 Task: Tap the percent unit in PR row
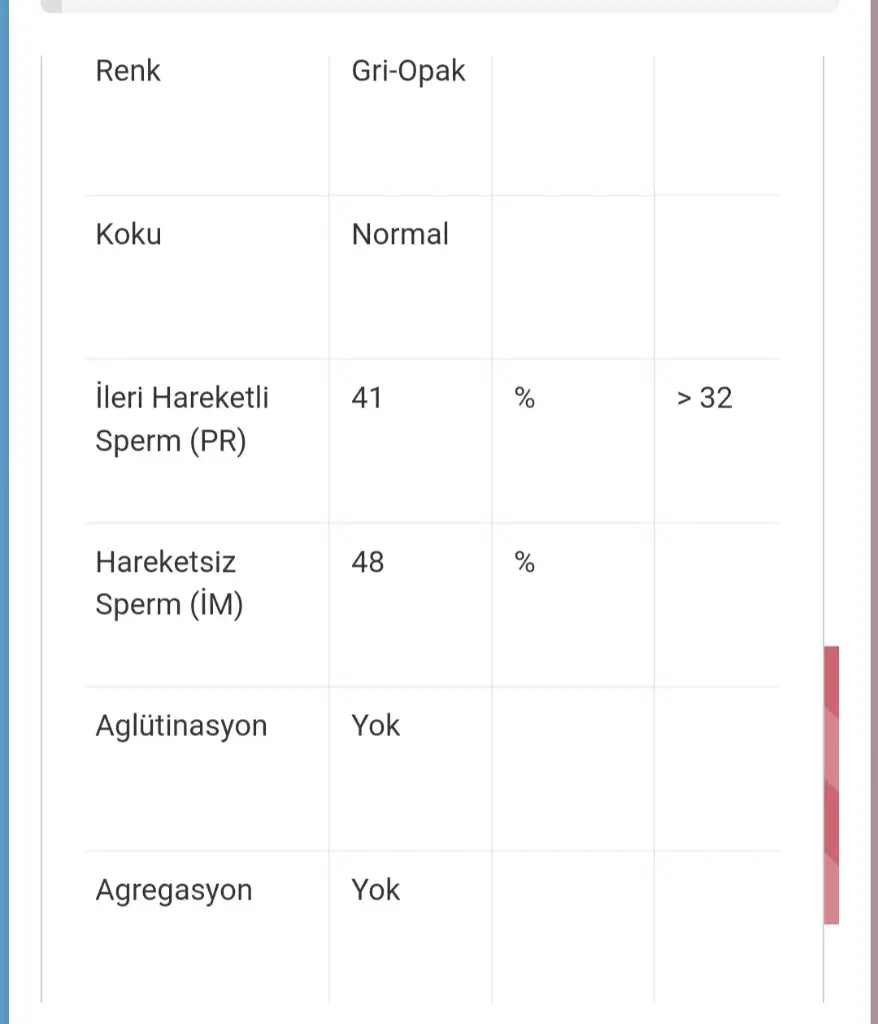click(x=525, y=399)
